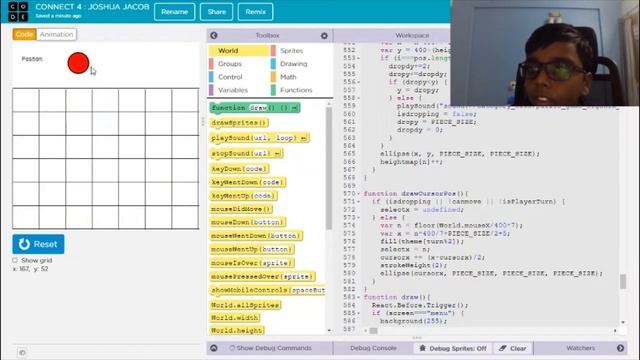
Task: Click the toolbox scroll down arrow
Action: tap(329, 330)
